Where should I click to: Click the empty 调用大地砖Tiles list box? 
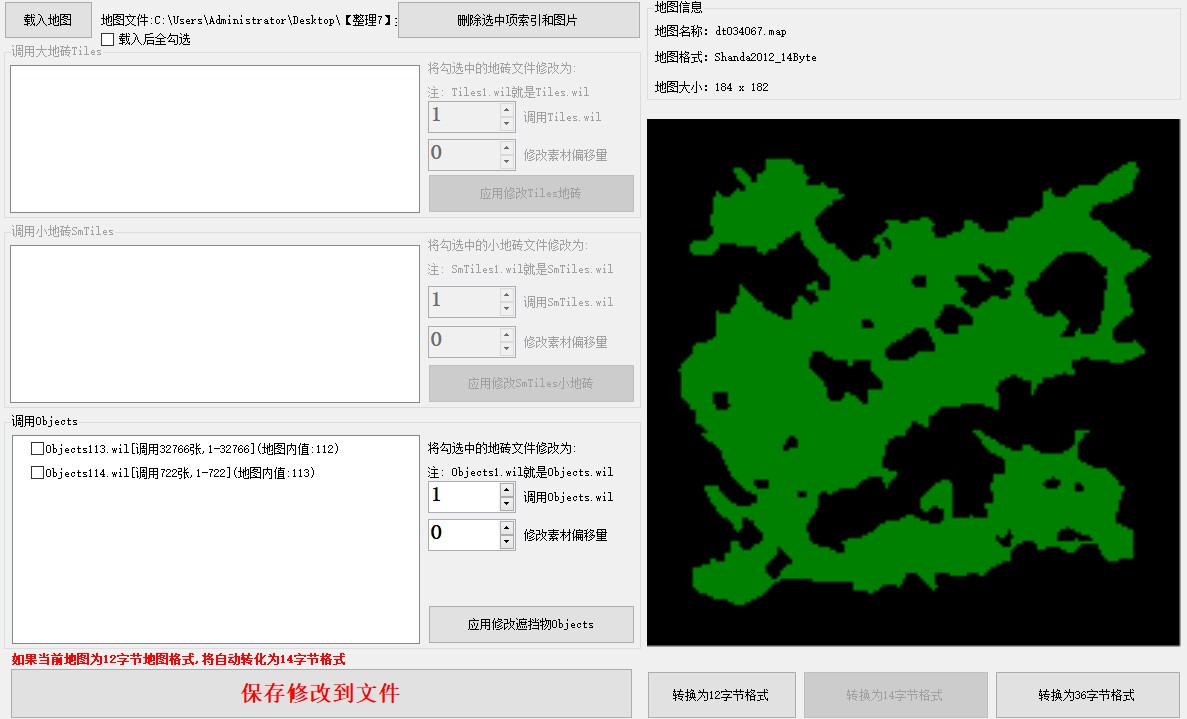(x=214, y=139)
